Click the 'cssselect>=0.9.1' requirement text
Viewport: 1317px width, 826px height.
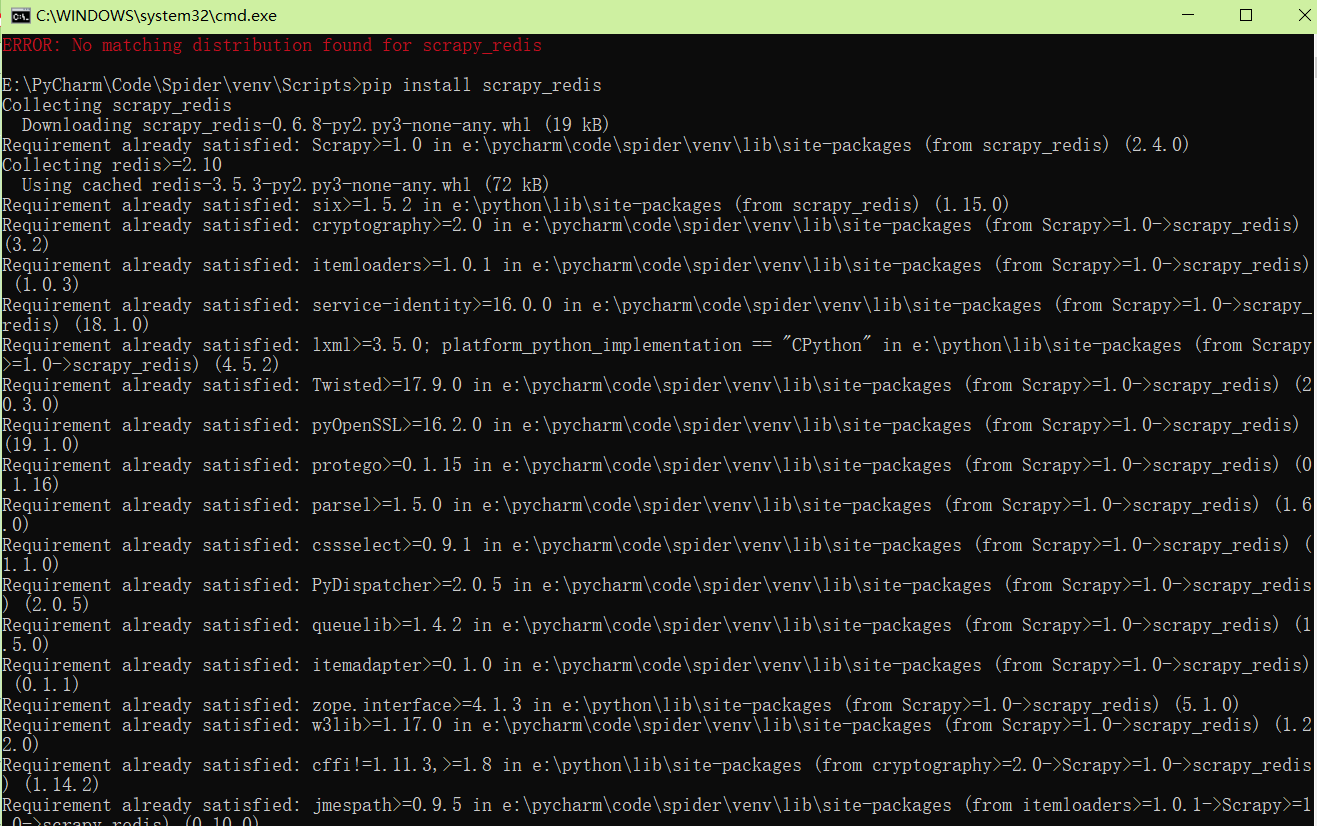[x=392, y=545]
